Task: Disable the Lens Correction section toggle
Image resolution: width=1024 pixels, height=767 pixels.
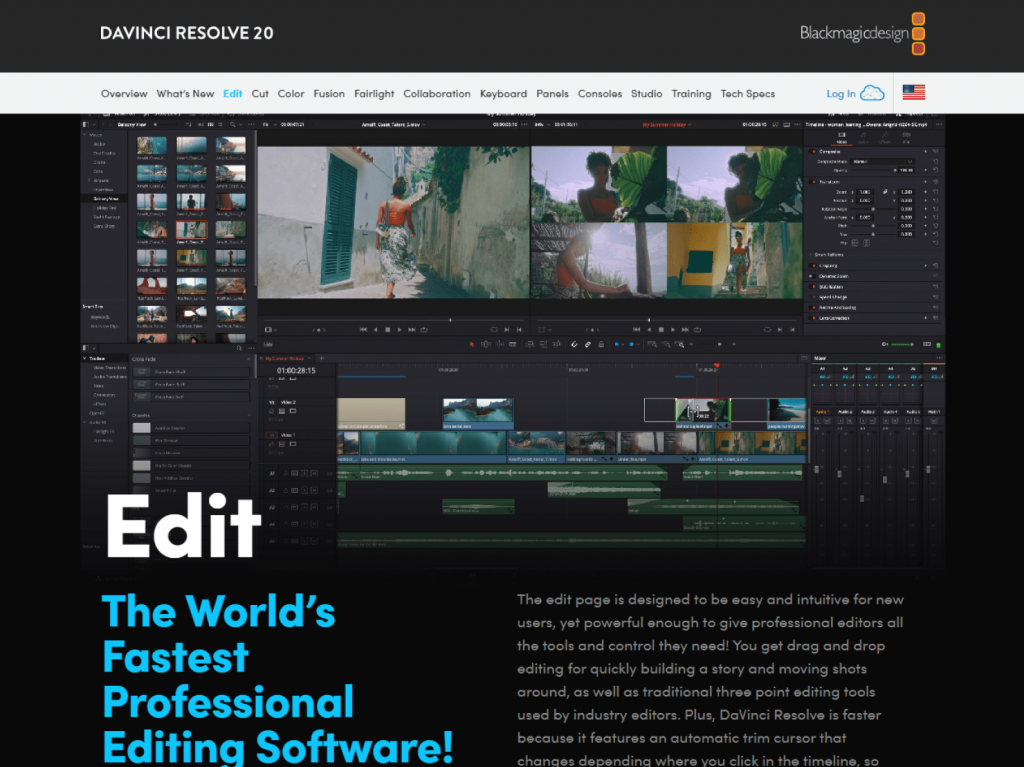Action: 812,318
